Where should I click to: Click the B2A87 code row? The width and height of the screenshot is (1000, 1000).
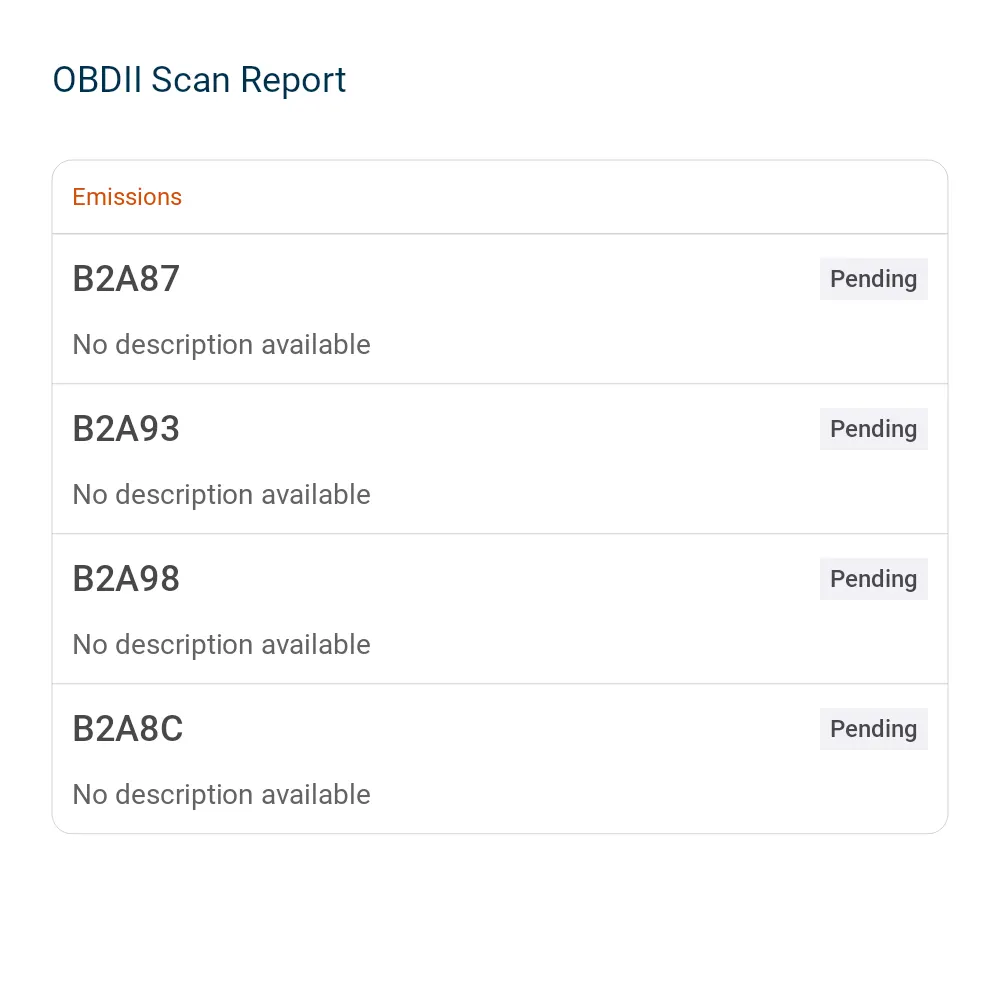[x=500, y=309]
